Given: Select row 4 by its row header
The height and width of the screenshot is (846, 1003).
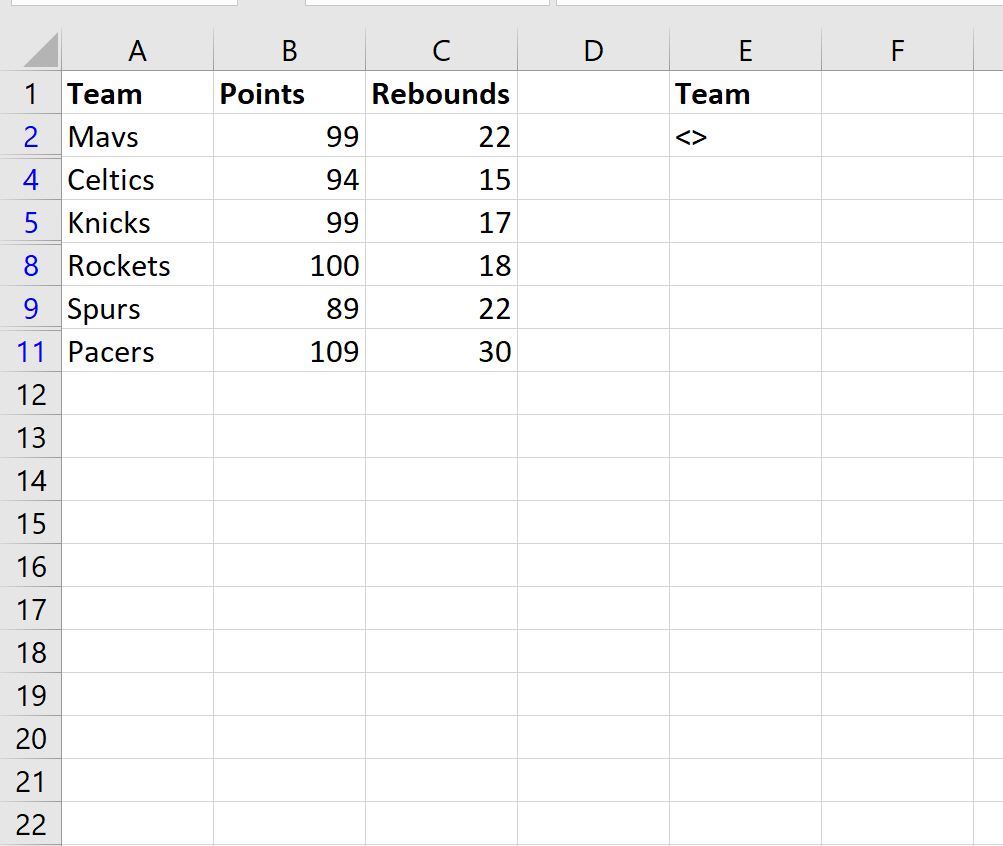Looking at the screenshot, I should (x=32, y=179).
